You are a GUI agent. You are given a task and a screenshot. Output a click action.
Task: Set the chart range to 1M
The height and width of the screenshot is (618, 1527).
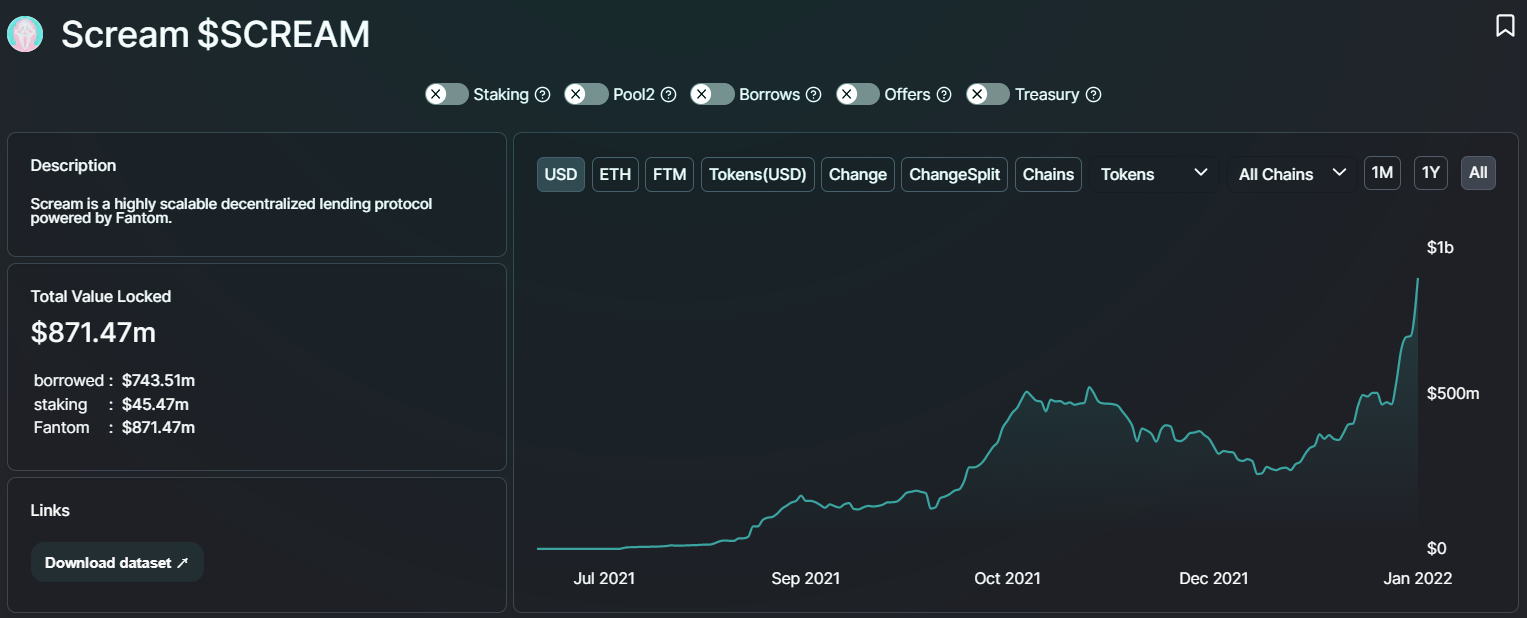coord(1382,173)
